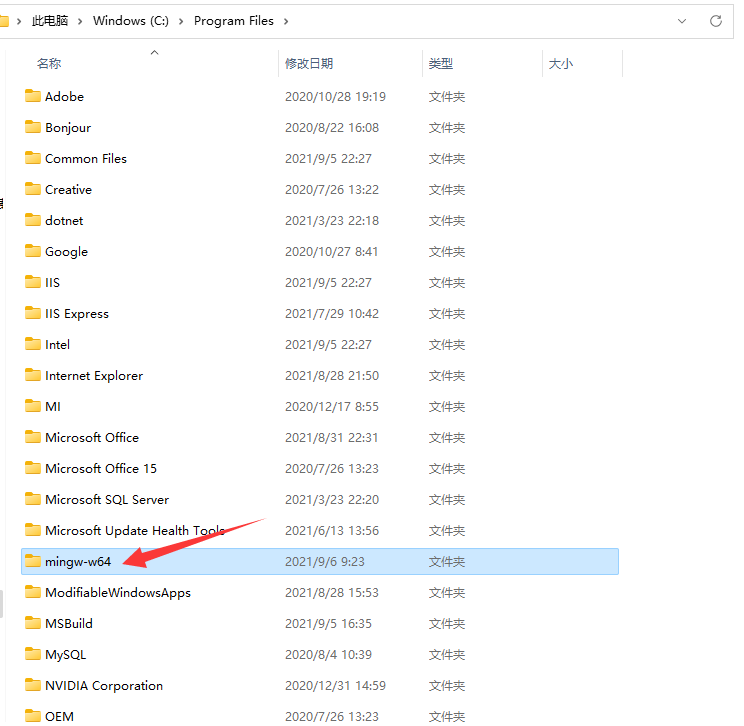Image resolution: width=744 pixels, height=726 pixels.
Task: Click the date 2020/10/28 19:19
Action: [335, 97]
